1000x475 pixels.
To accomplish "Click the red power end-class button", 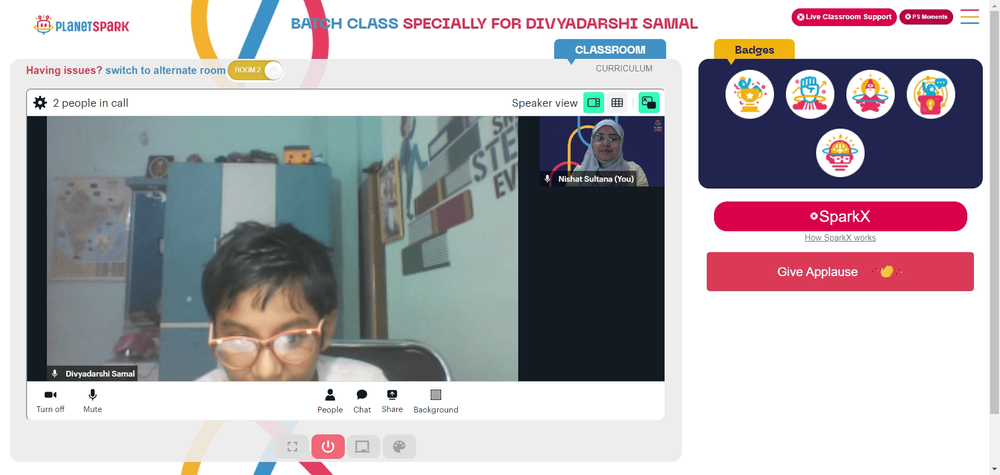I will [328, 446].
